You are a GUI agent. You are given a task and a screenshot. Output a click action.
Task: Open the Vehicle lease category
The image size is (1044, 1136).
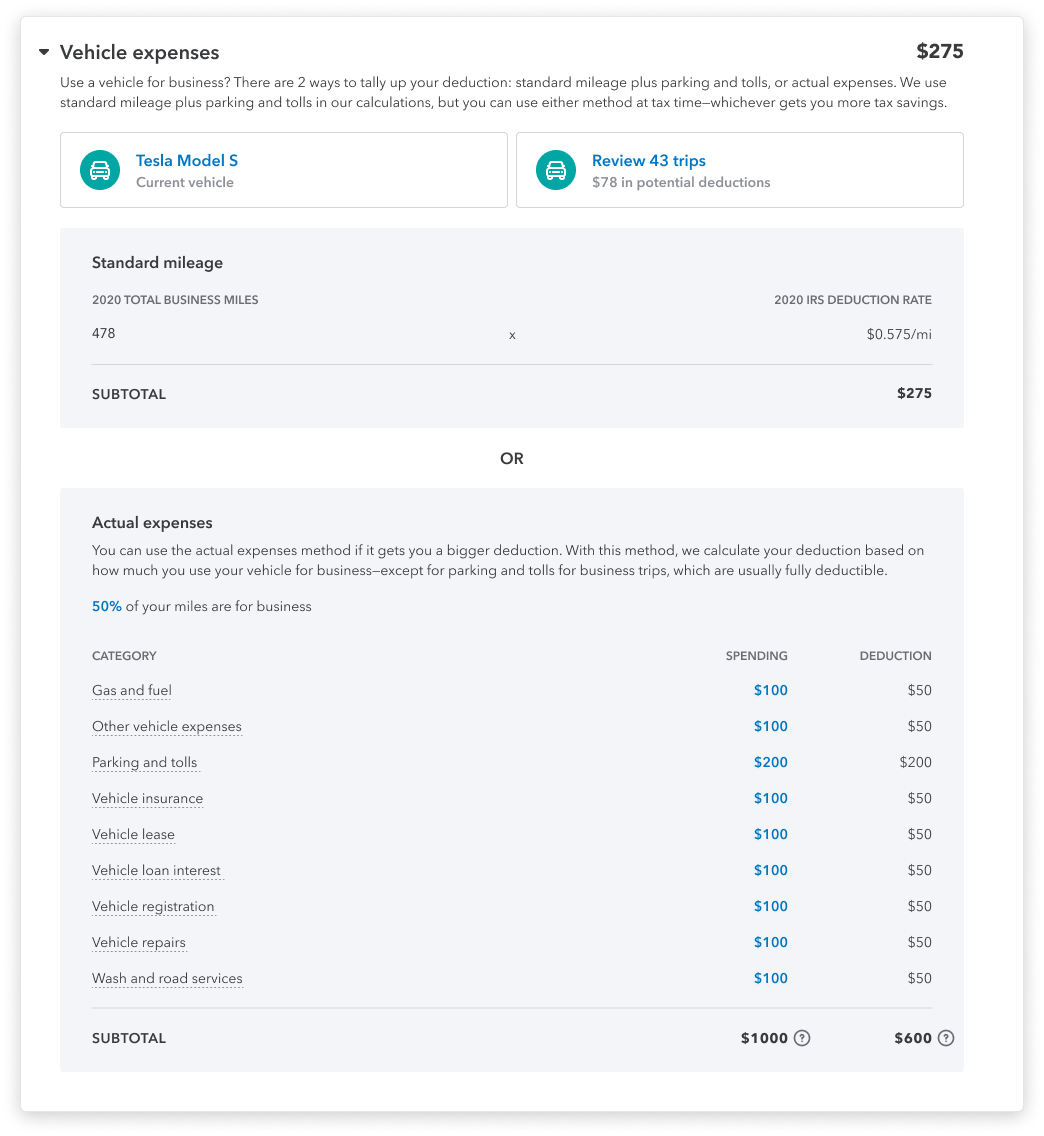(x=133, y=835)
